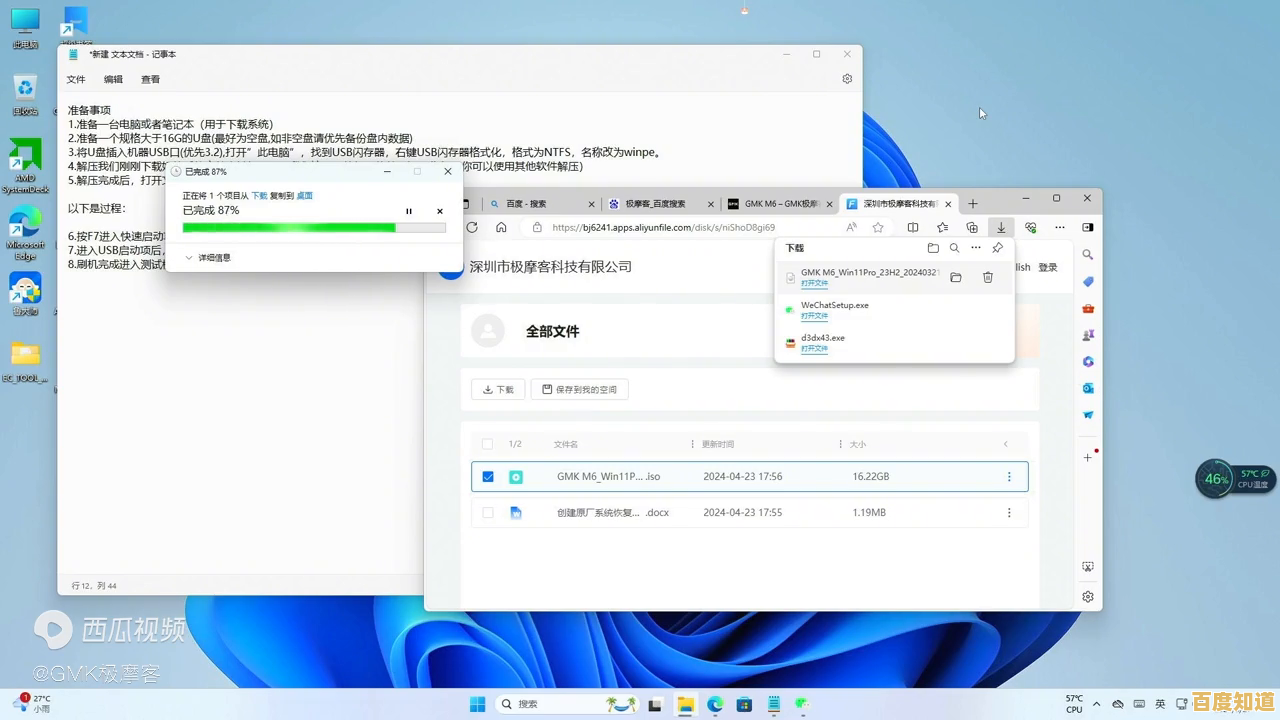Open the Edge browser downloads icon
The width and height of the screenshot is (1280, 720).
coord(1000,227)
